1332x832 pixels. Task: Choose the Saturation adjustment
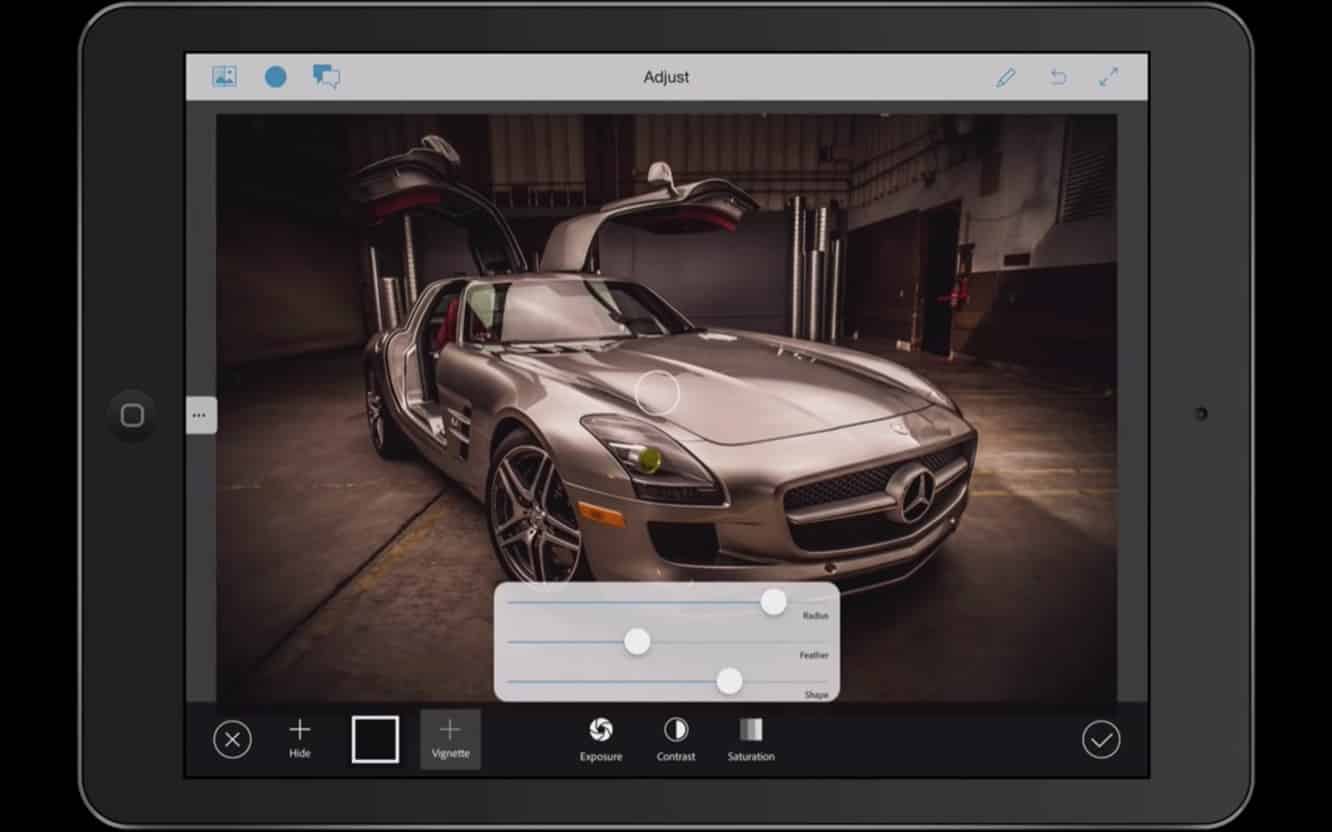(x=751, y=739)
